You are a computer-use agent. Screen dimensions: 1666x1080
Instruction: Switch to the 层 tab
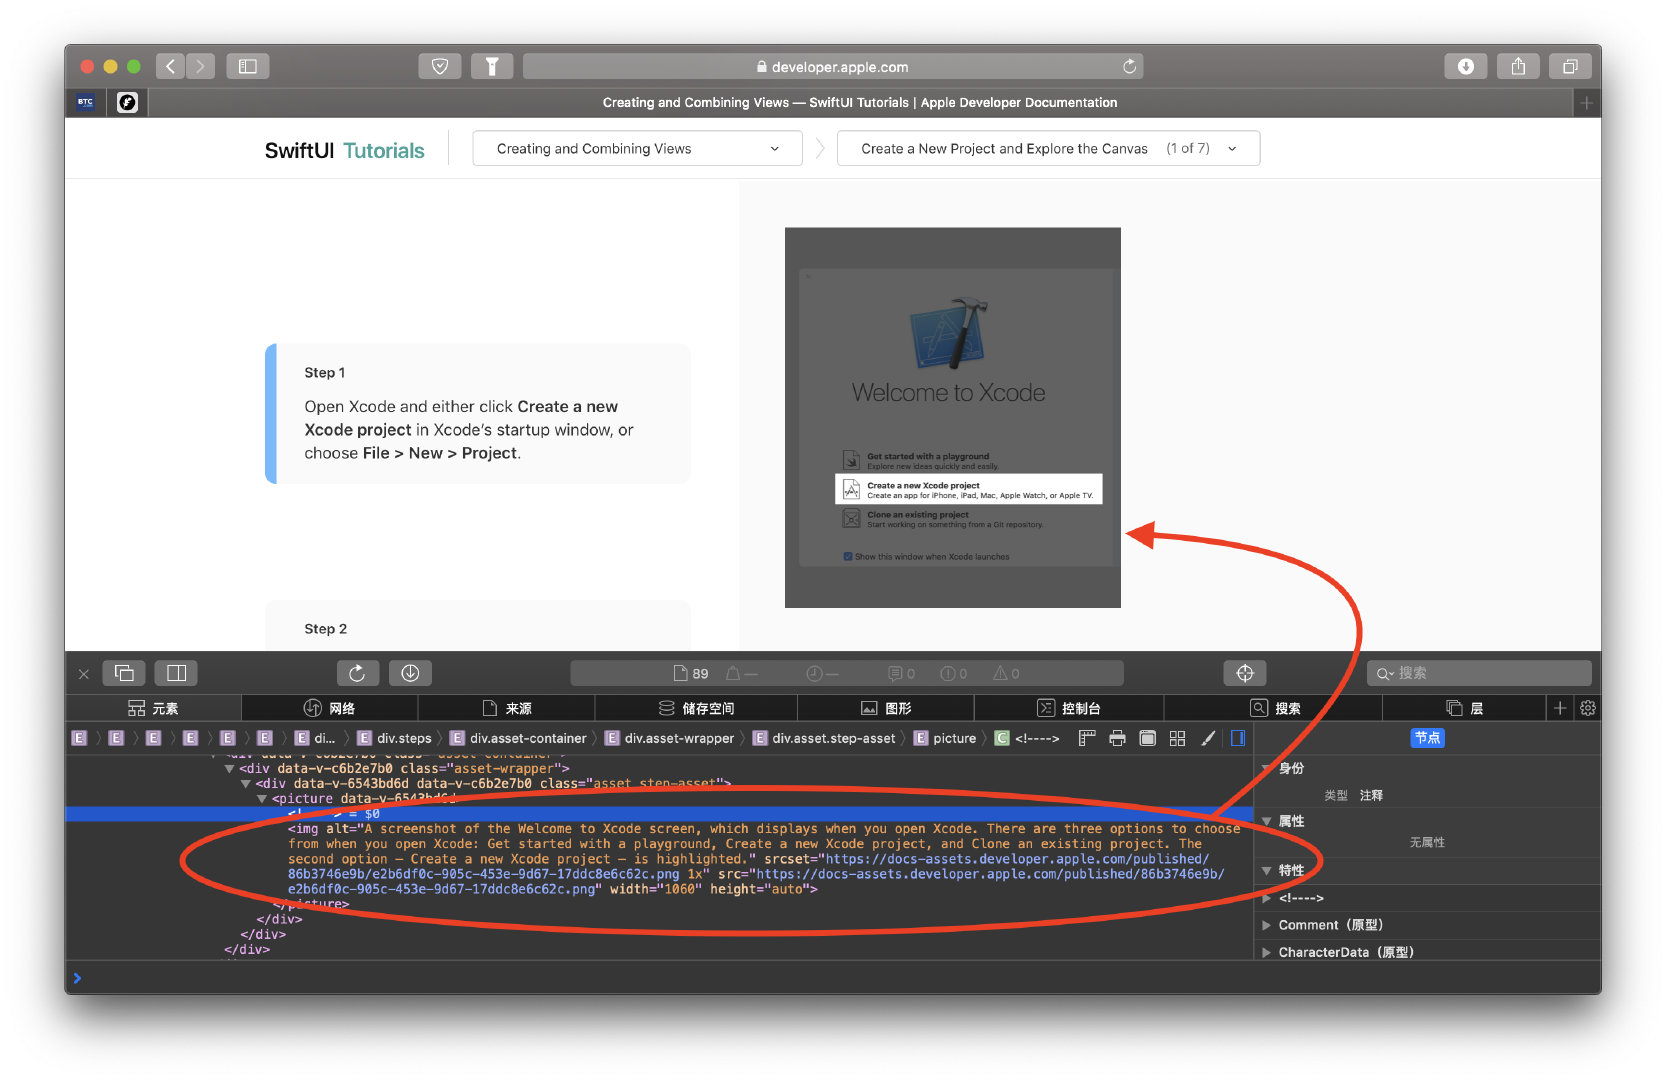click(1465, 708)
